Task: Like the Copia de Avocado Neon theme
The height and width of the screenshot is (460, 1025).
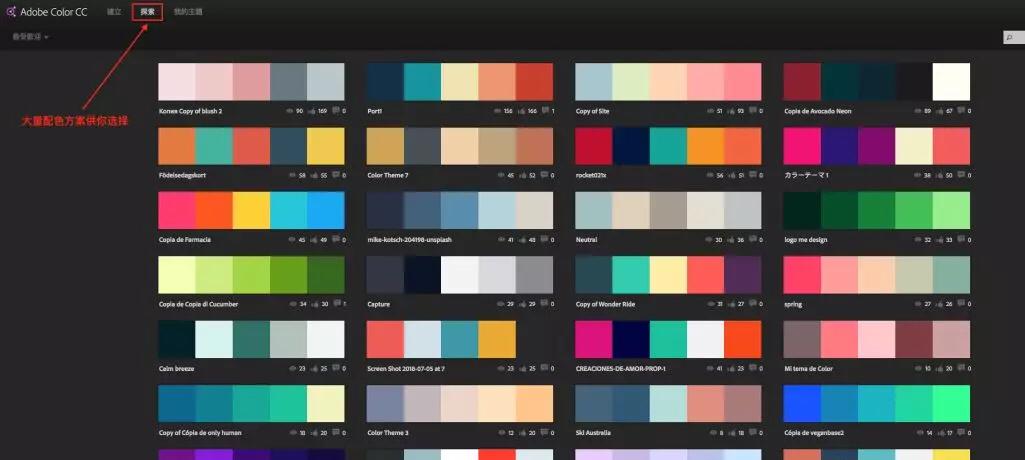Action: tap(939, 111)
